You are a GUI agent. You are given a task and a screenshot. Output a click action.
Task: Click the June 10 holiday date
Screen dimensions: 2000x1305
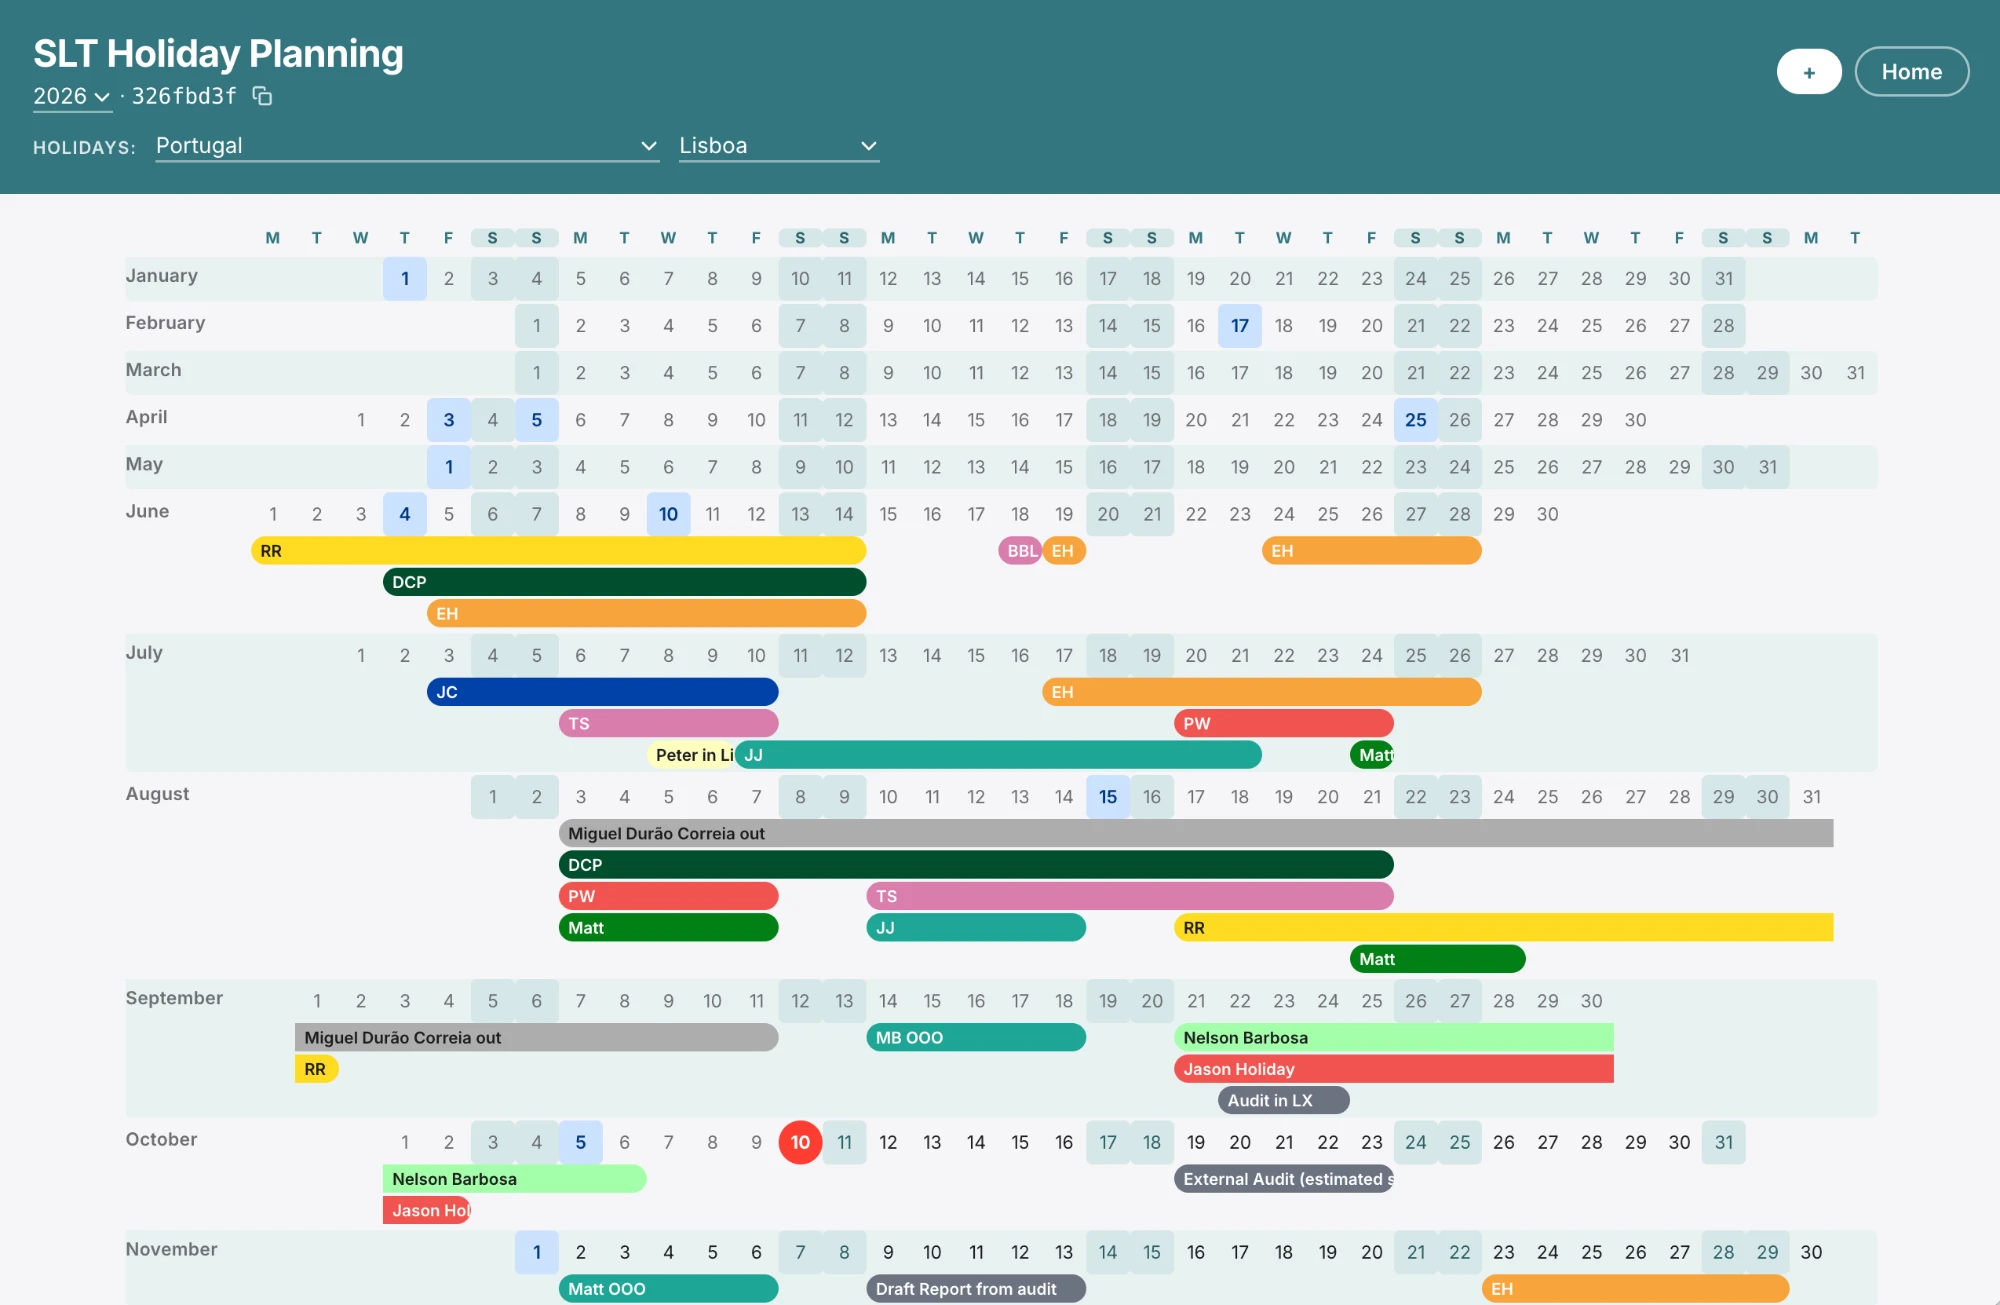click(668, 514)
